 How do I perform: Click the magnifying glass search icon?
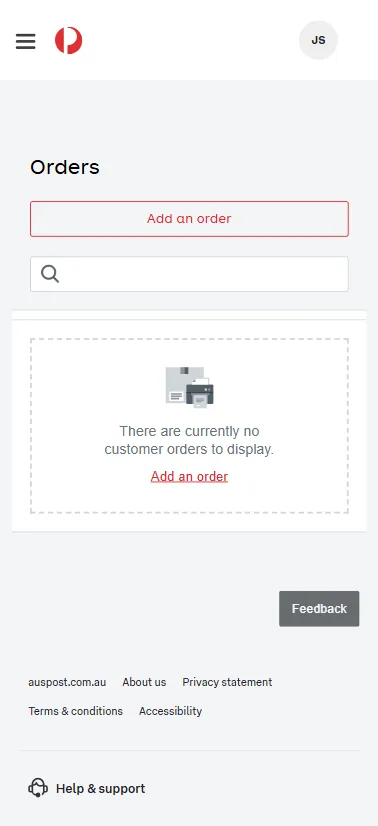pyautogui.click(x=50, y=274)
